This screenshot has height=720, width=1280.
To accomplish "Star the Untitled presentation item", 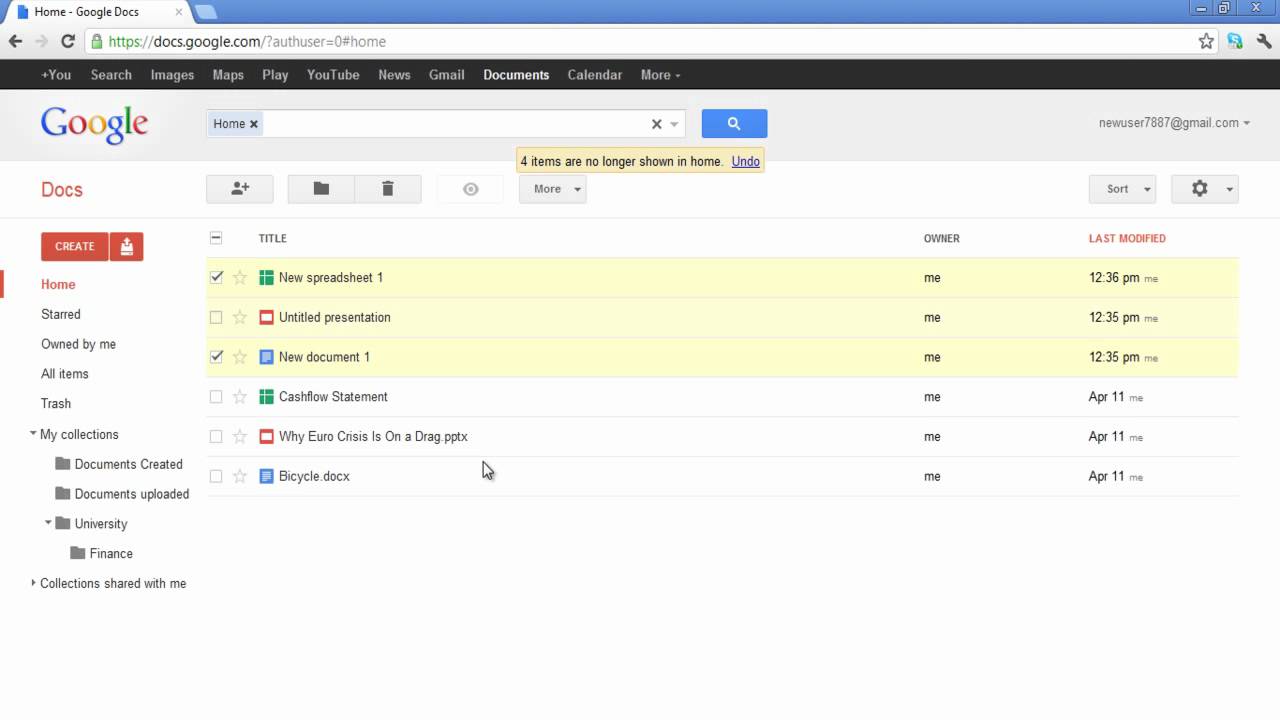I will [x=240, y=317].
